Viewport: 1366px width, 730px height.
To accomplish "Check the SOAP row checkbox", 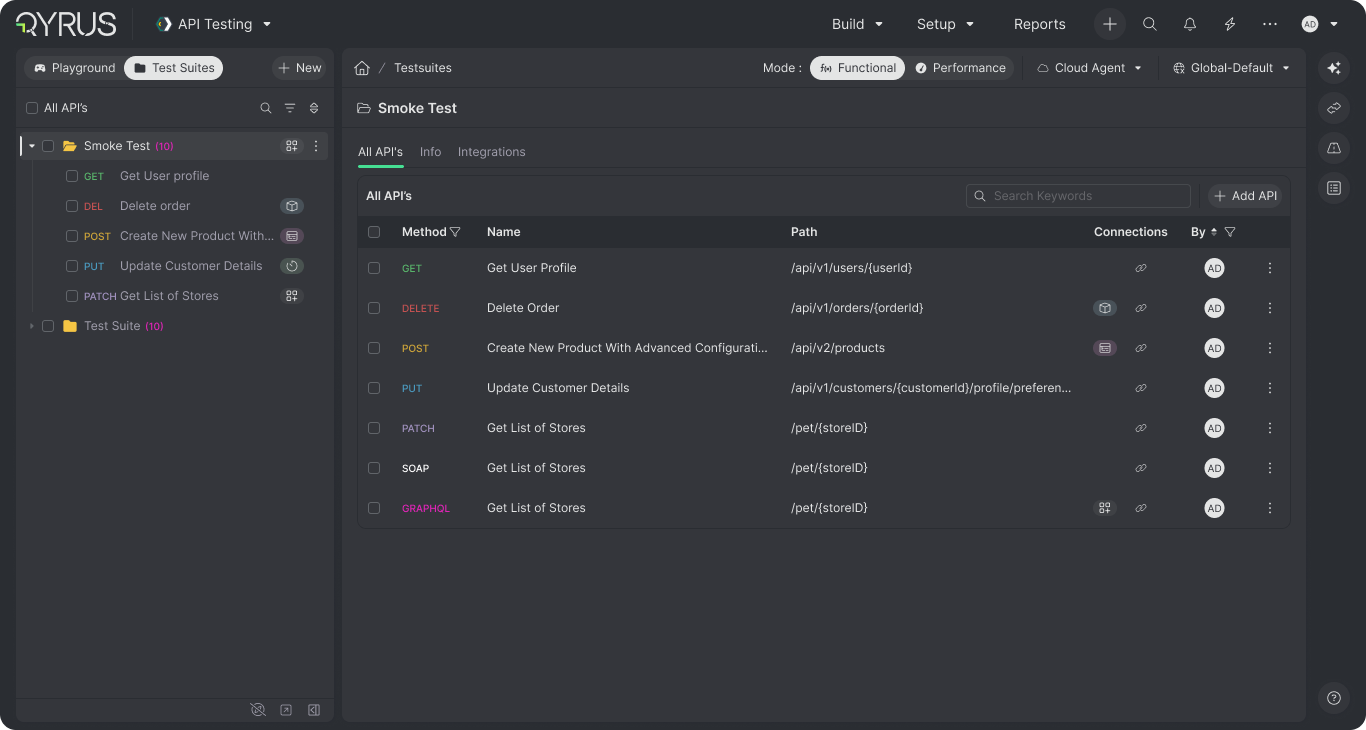I will point(374,468).
